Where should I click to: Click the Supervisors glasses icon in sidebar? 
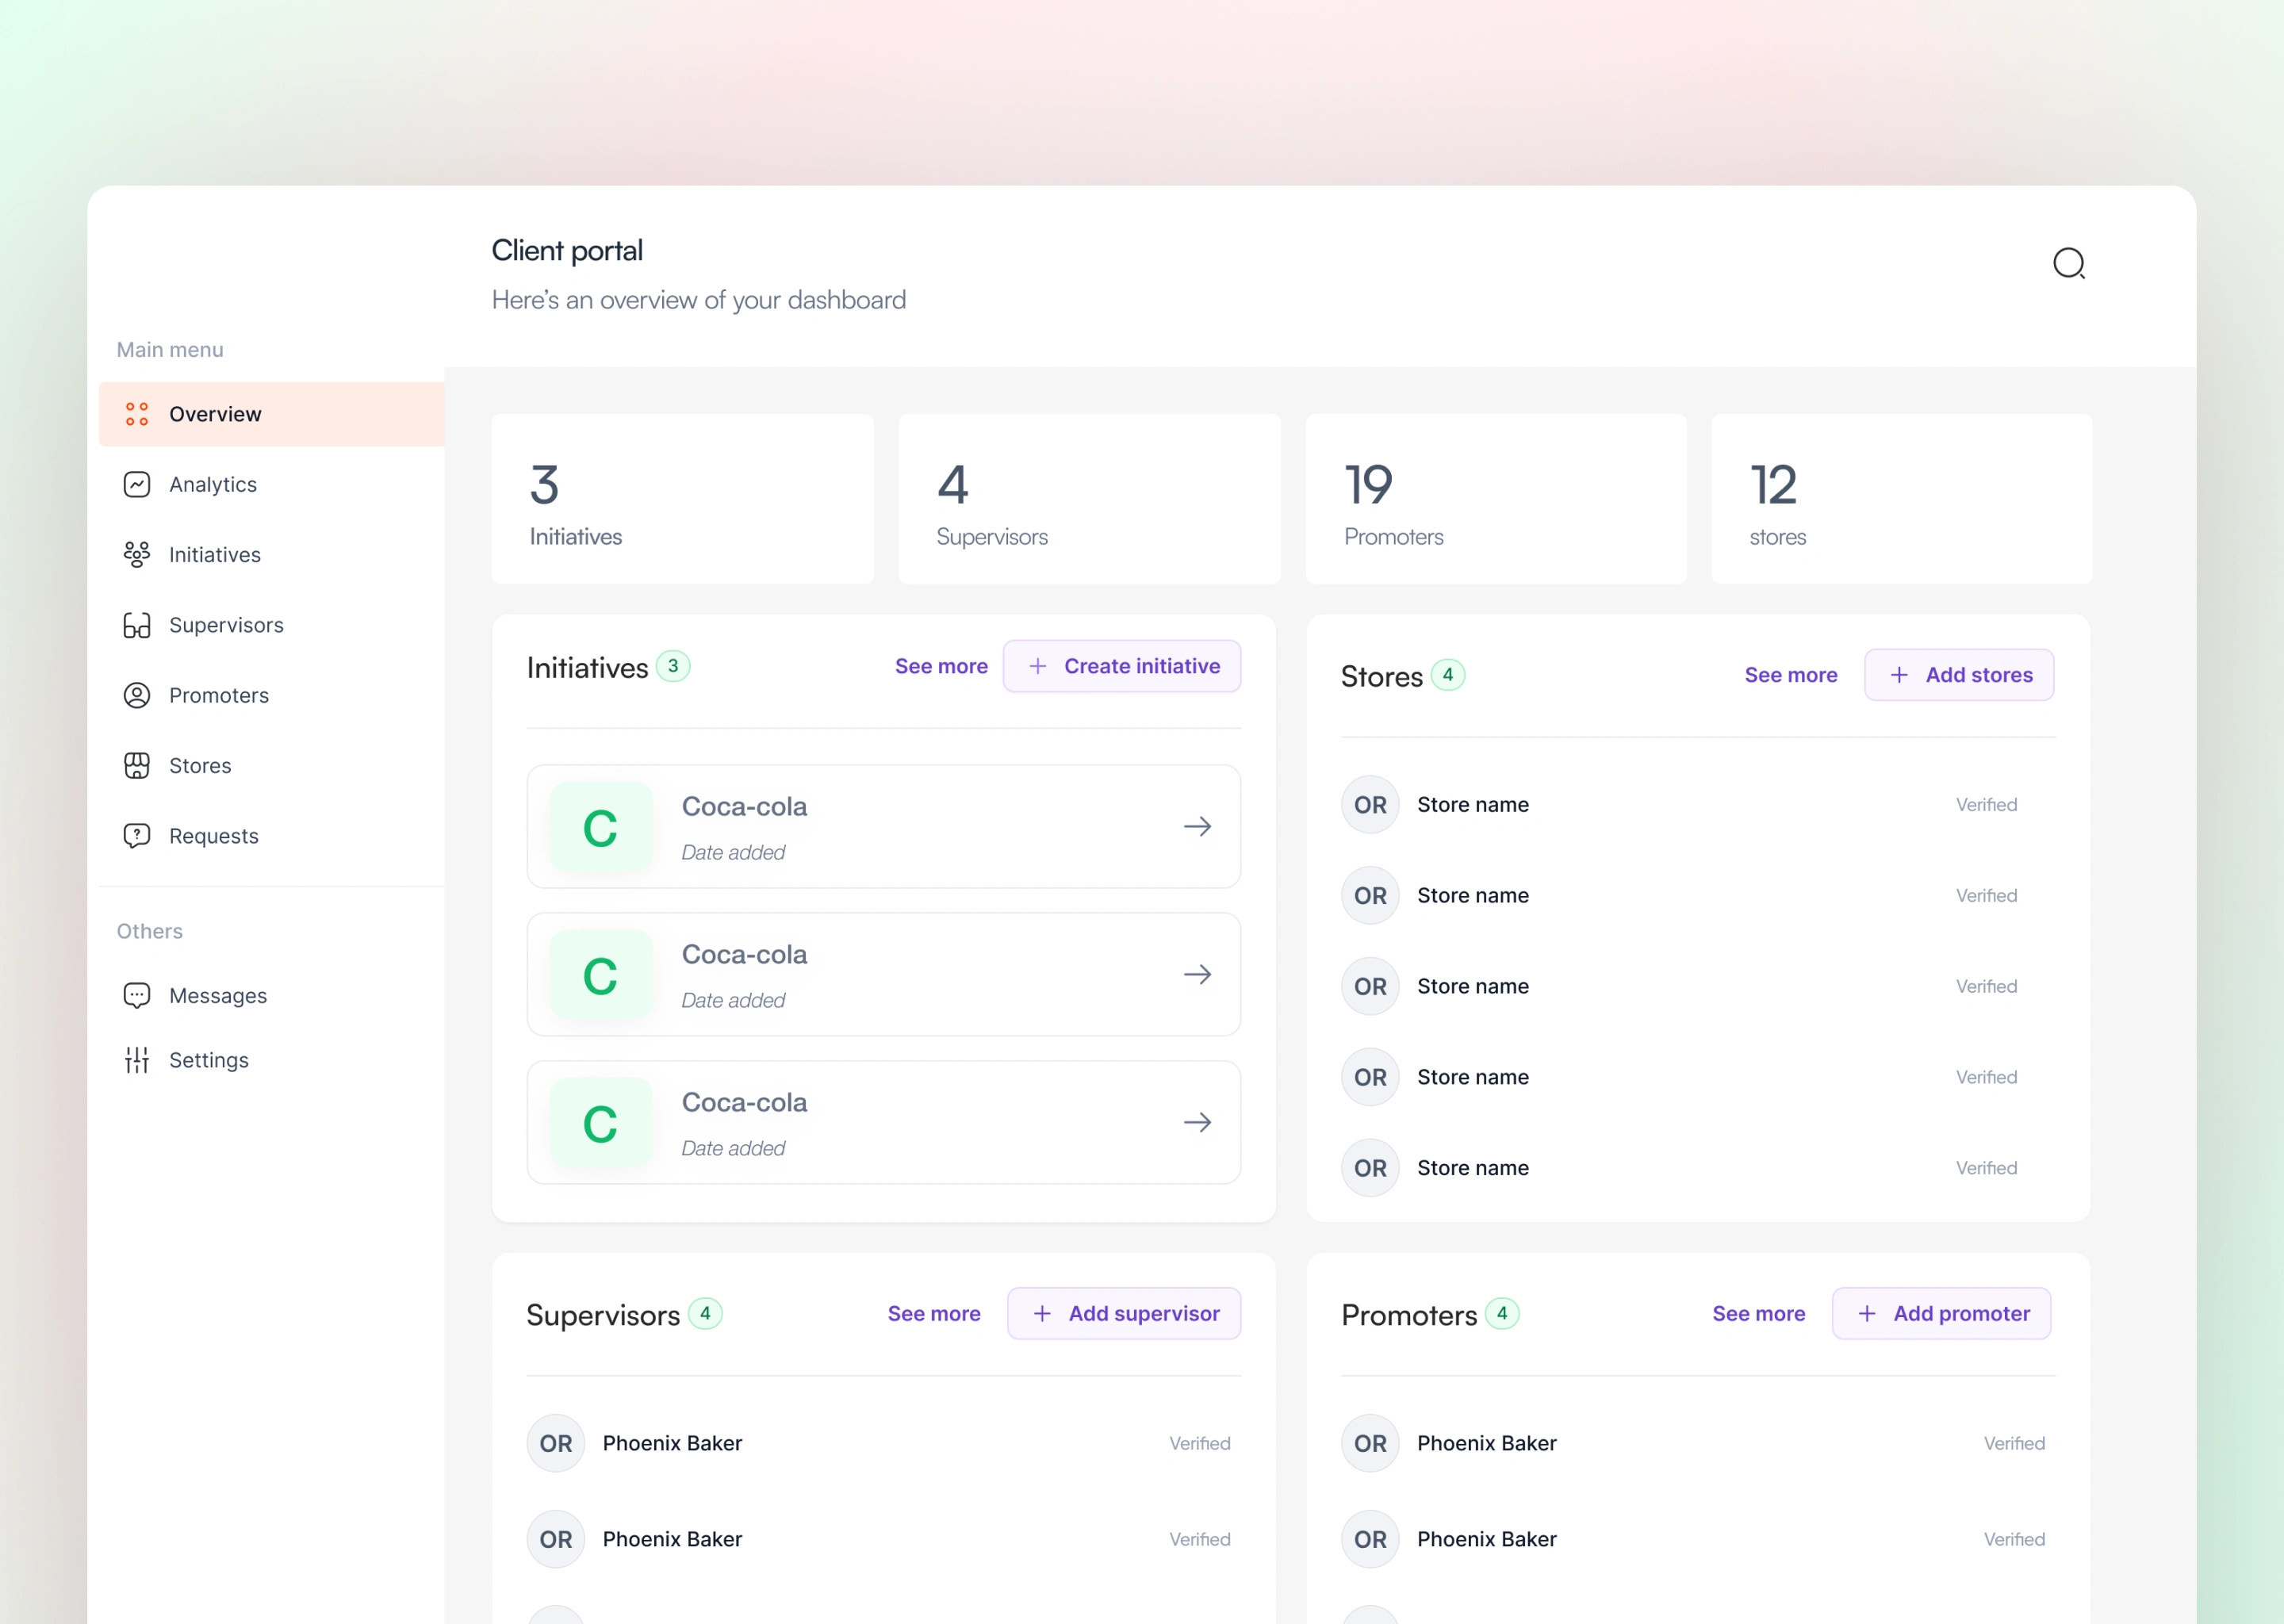pos(137,625)
